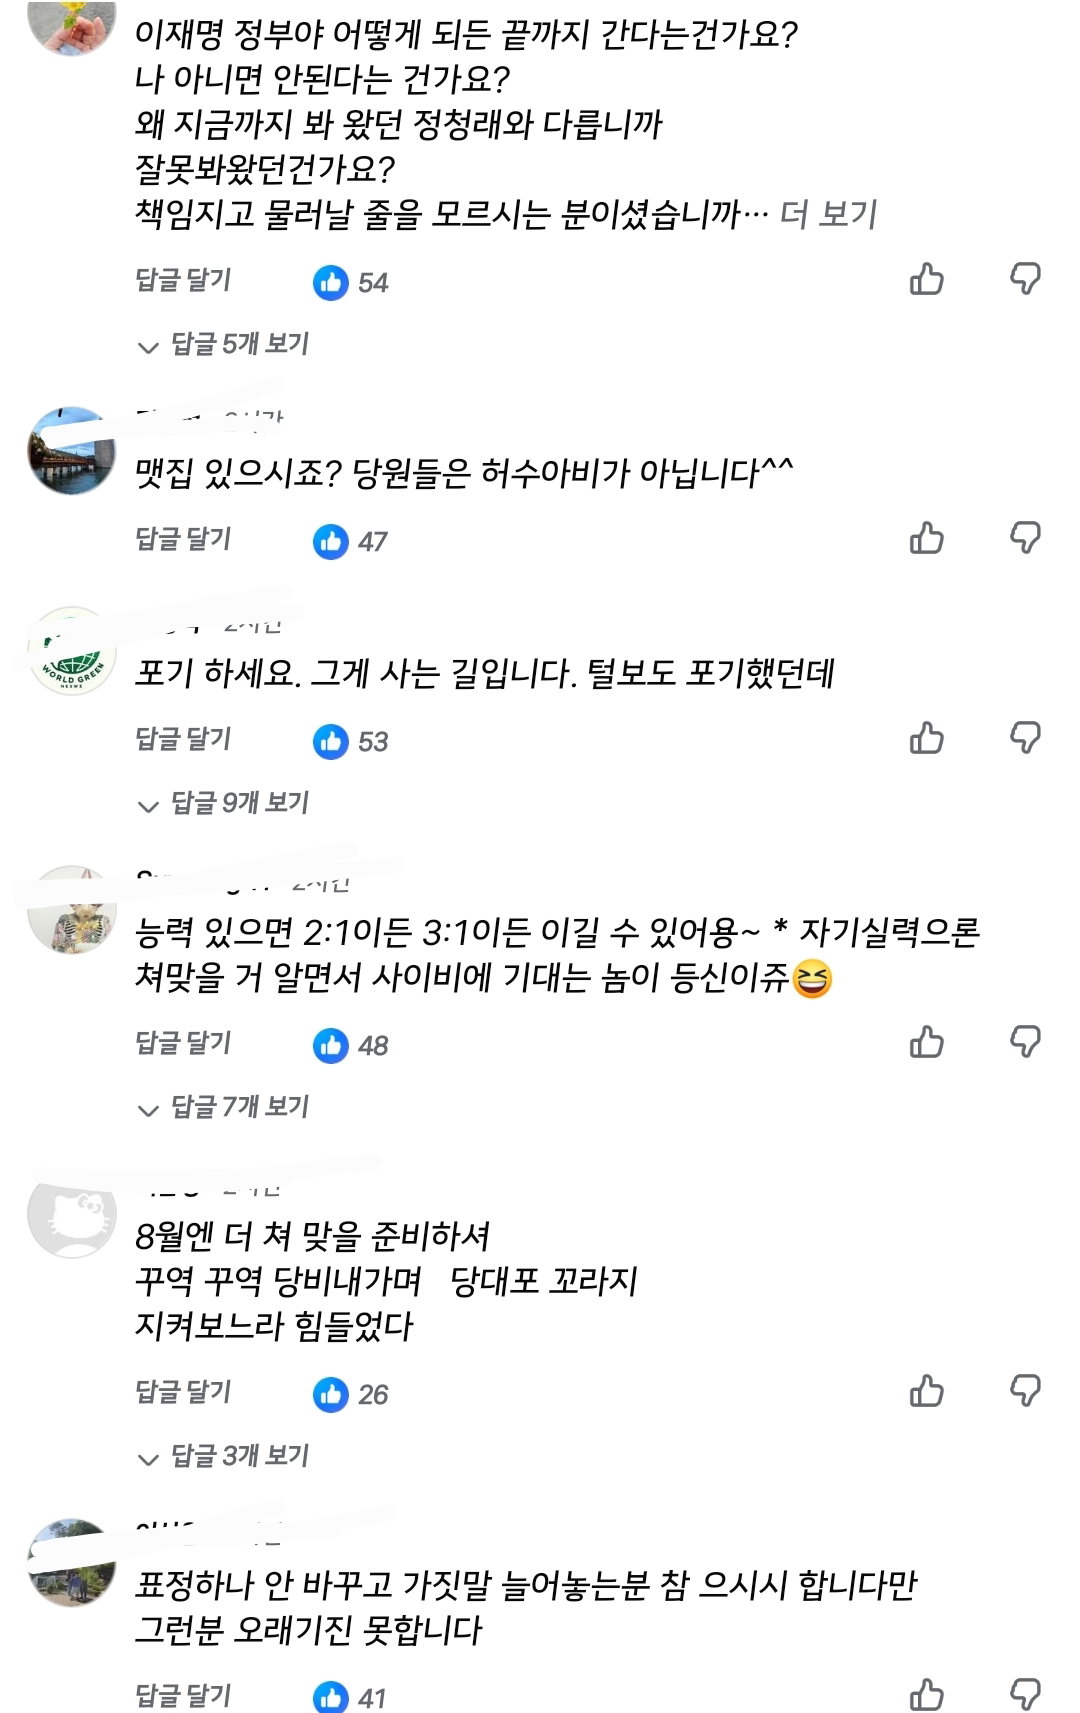Expand 답글 5개 보기 replies

tap(223, 345)
